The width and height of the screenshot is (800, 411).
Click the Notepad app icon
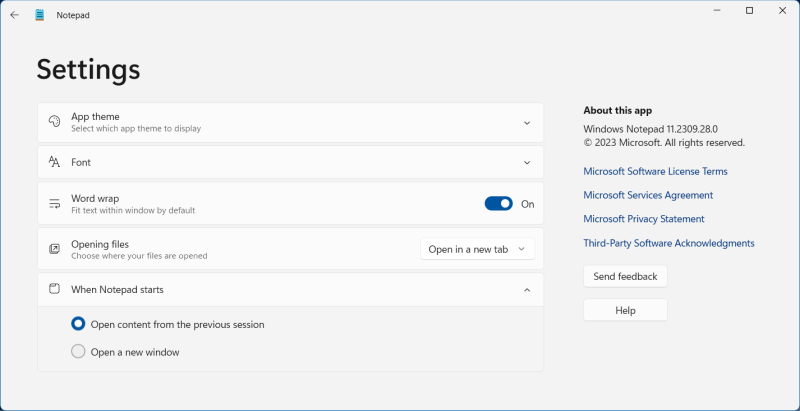(40, 15)
